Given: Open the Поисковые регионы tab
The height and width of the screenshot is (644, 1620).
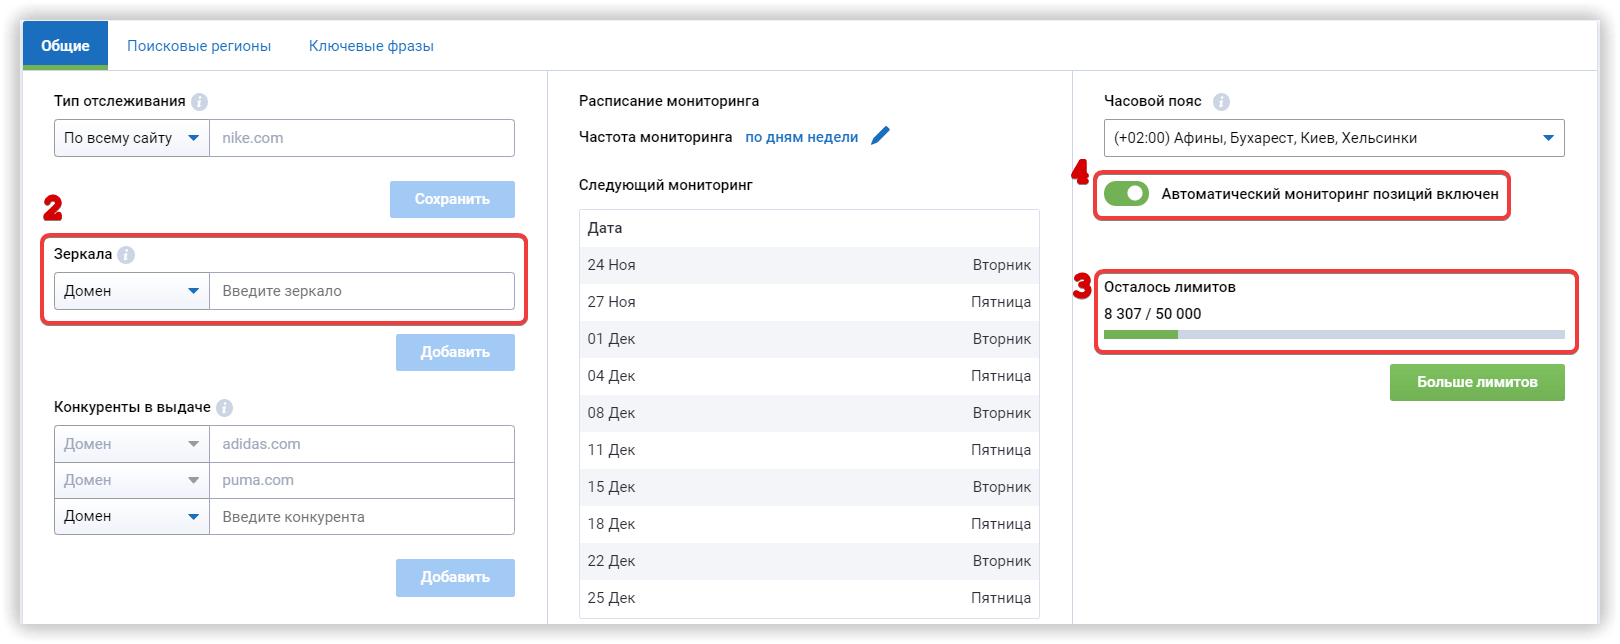Looking at the screenshot, I should click(x=199, y=46).
